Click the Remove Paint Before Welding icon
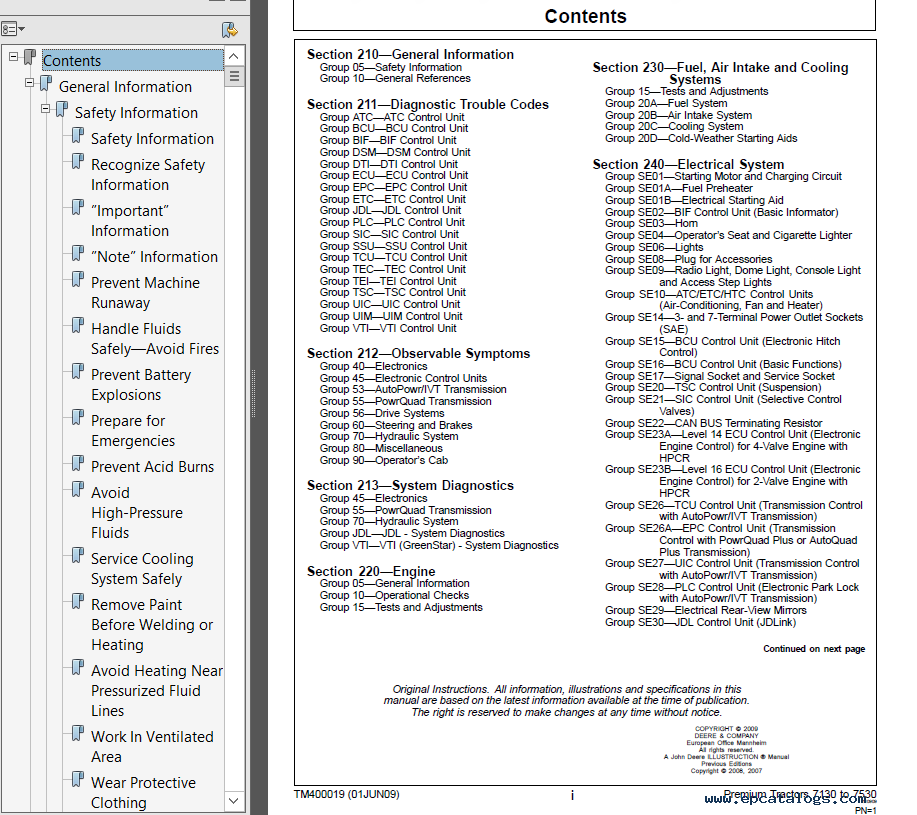 point(77,602)
